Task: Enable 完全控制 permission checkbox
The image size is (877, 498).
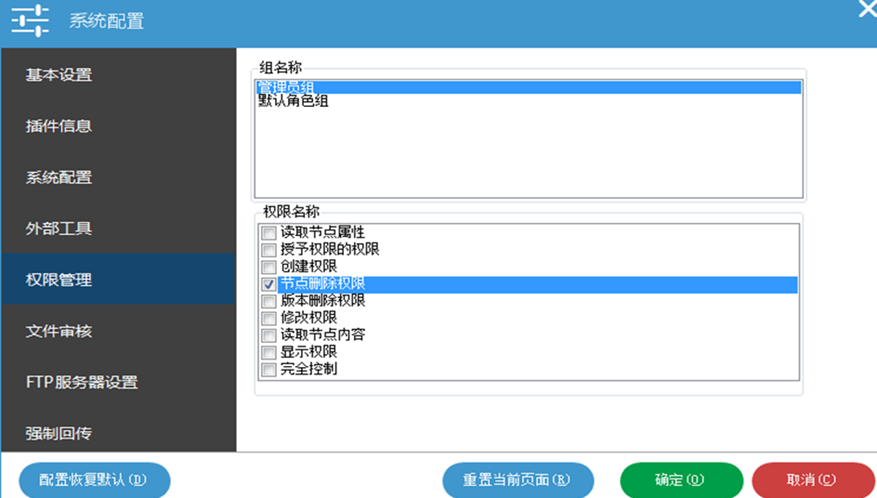Action: [x=268, y=369]
